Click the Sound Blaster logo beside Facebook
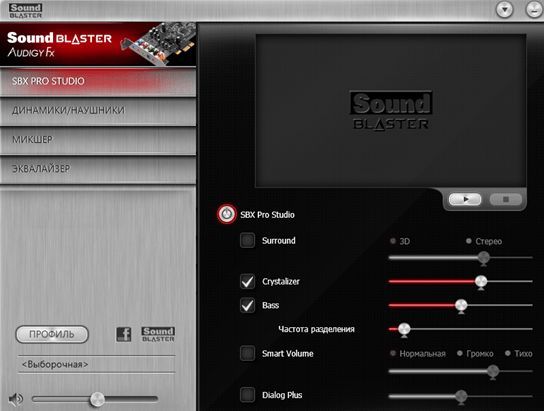The height and width of the screenshot is (411, 544). [158, 334]
